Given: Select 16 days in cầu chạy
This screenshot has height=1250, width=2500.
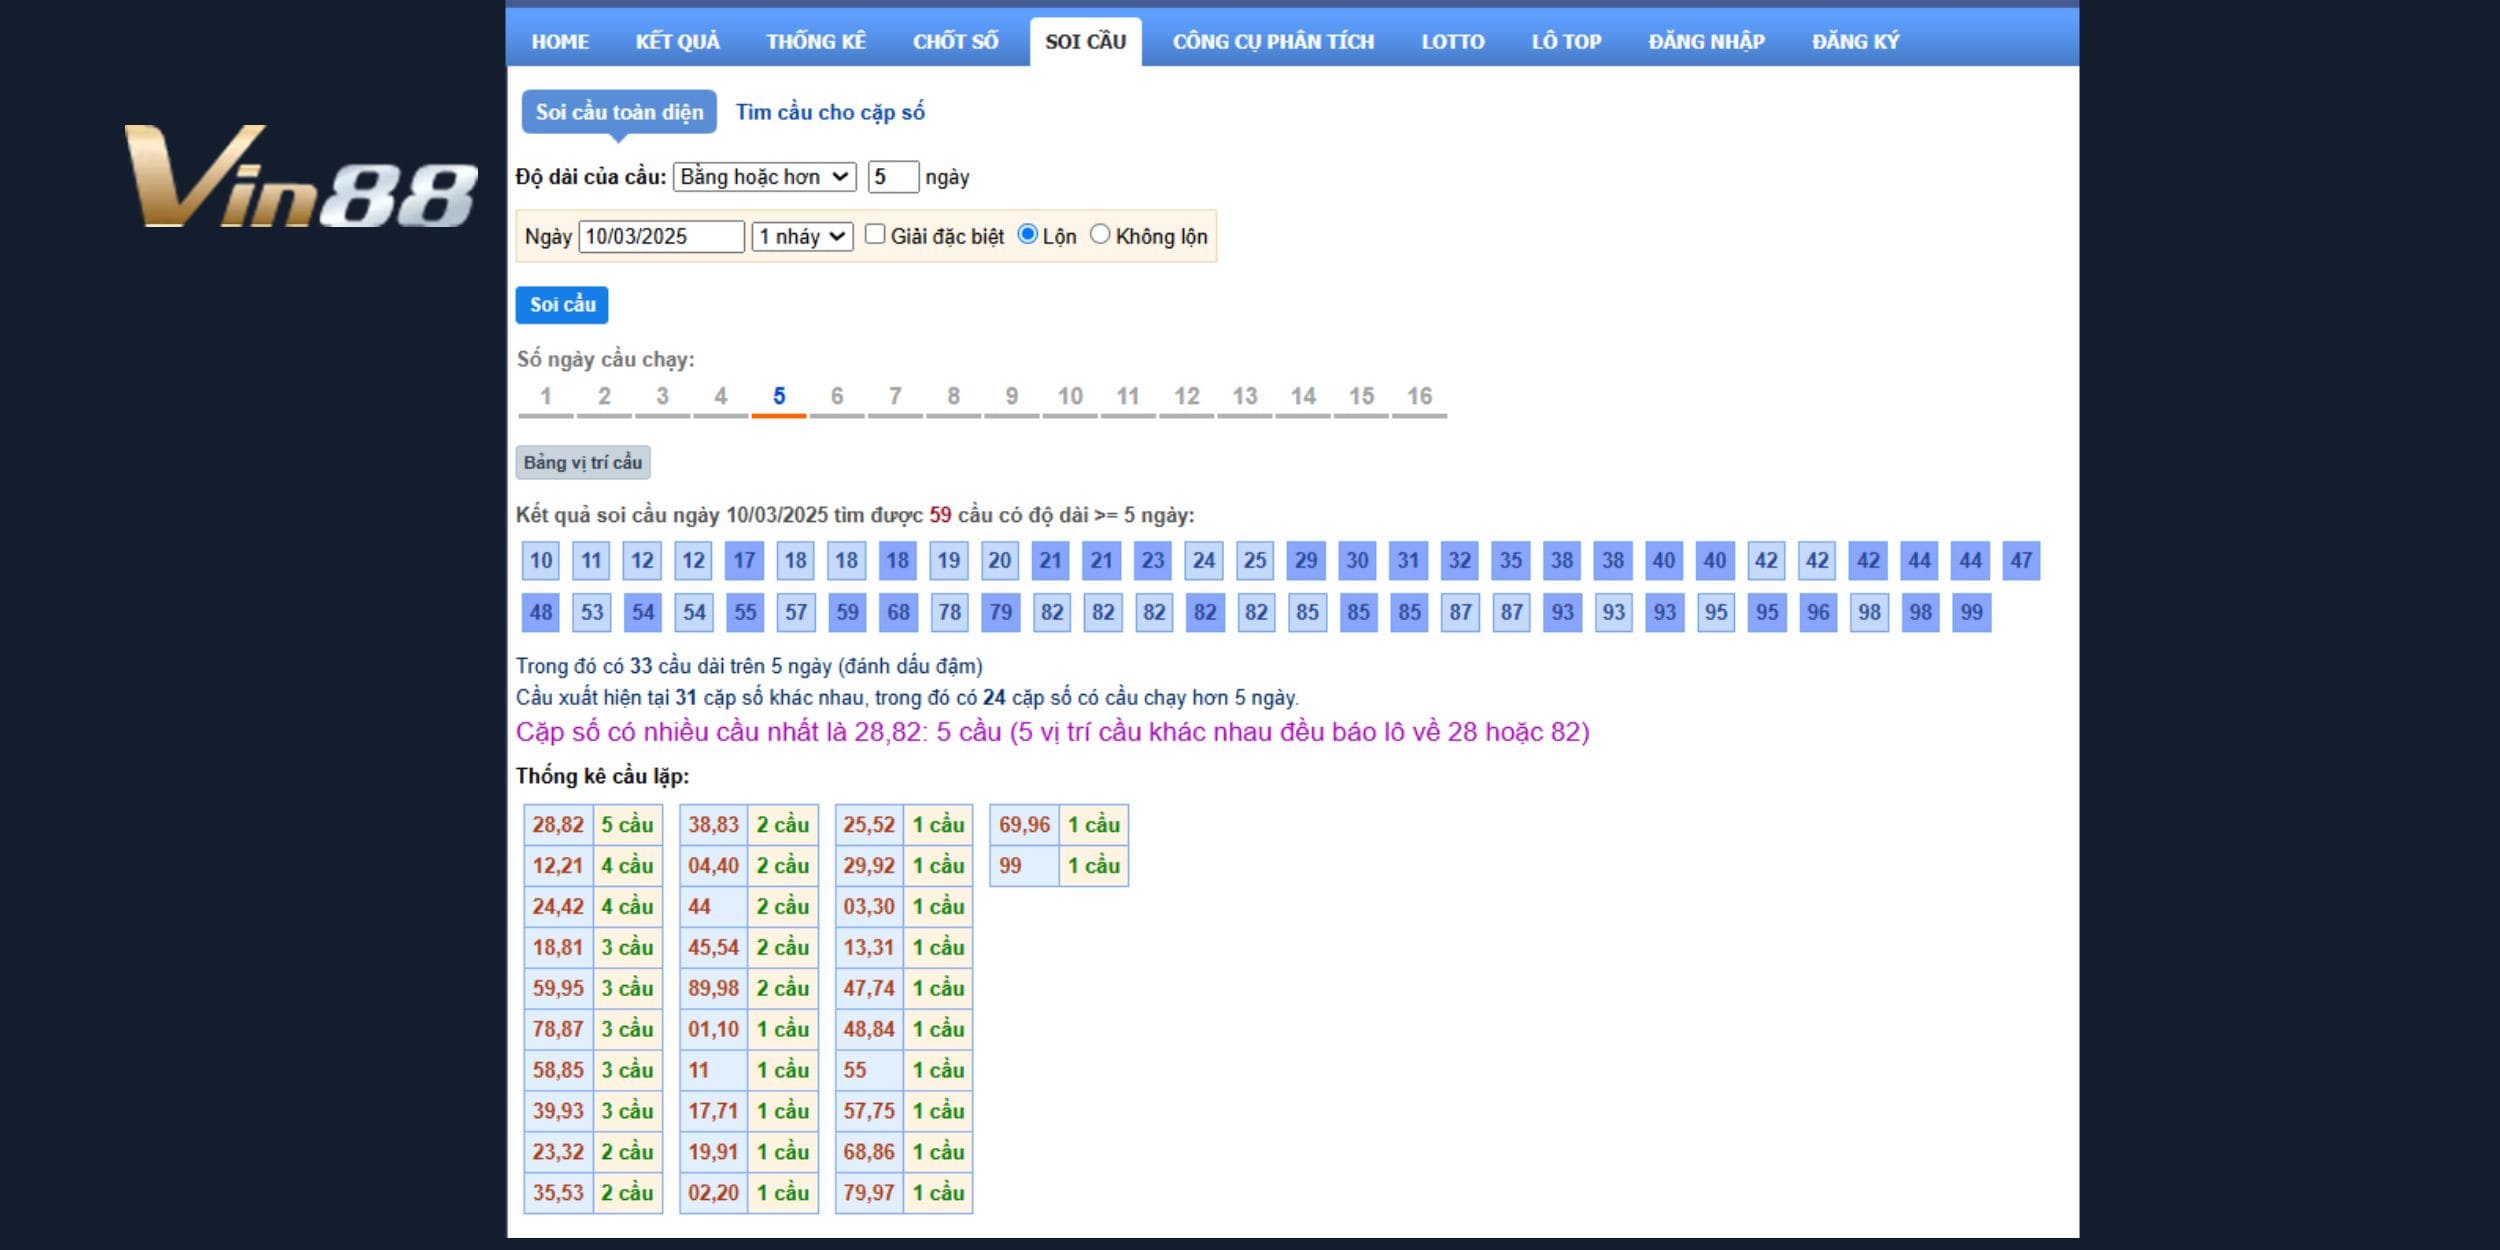Looking at the screenshot, I should [x=1420, y=397].
